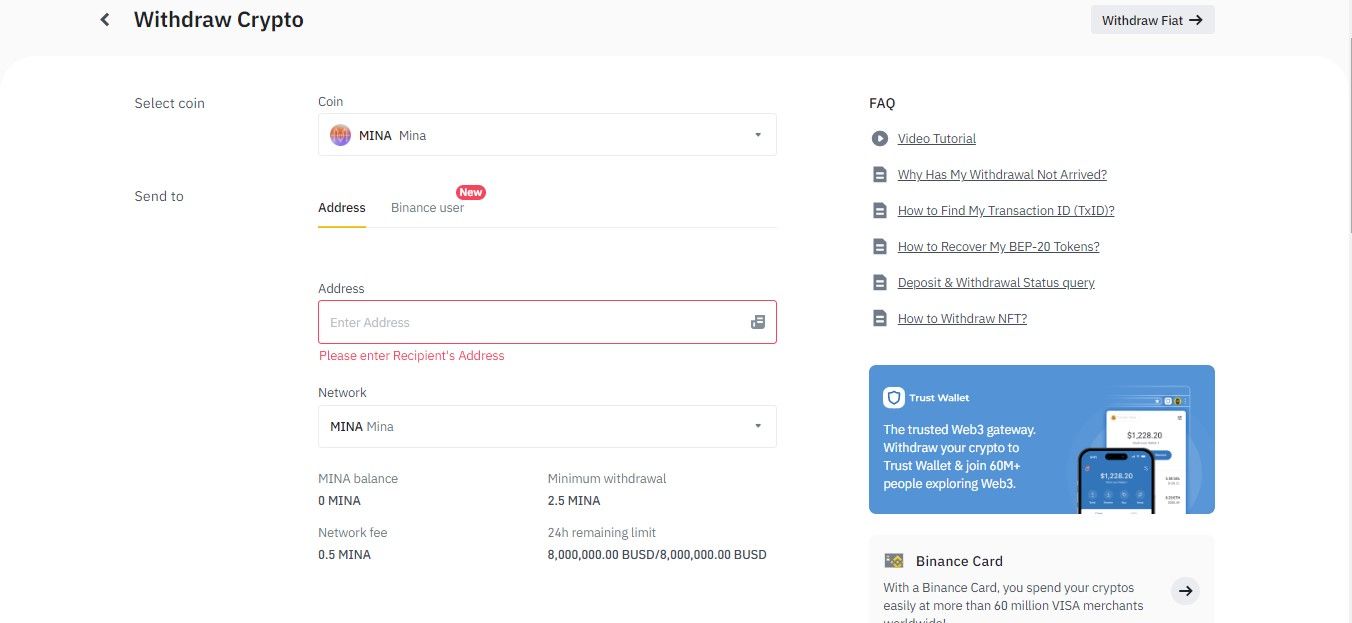Open How to Find My Transaction ID
Screen dimensions: 1352x623
pos(1006,210)
